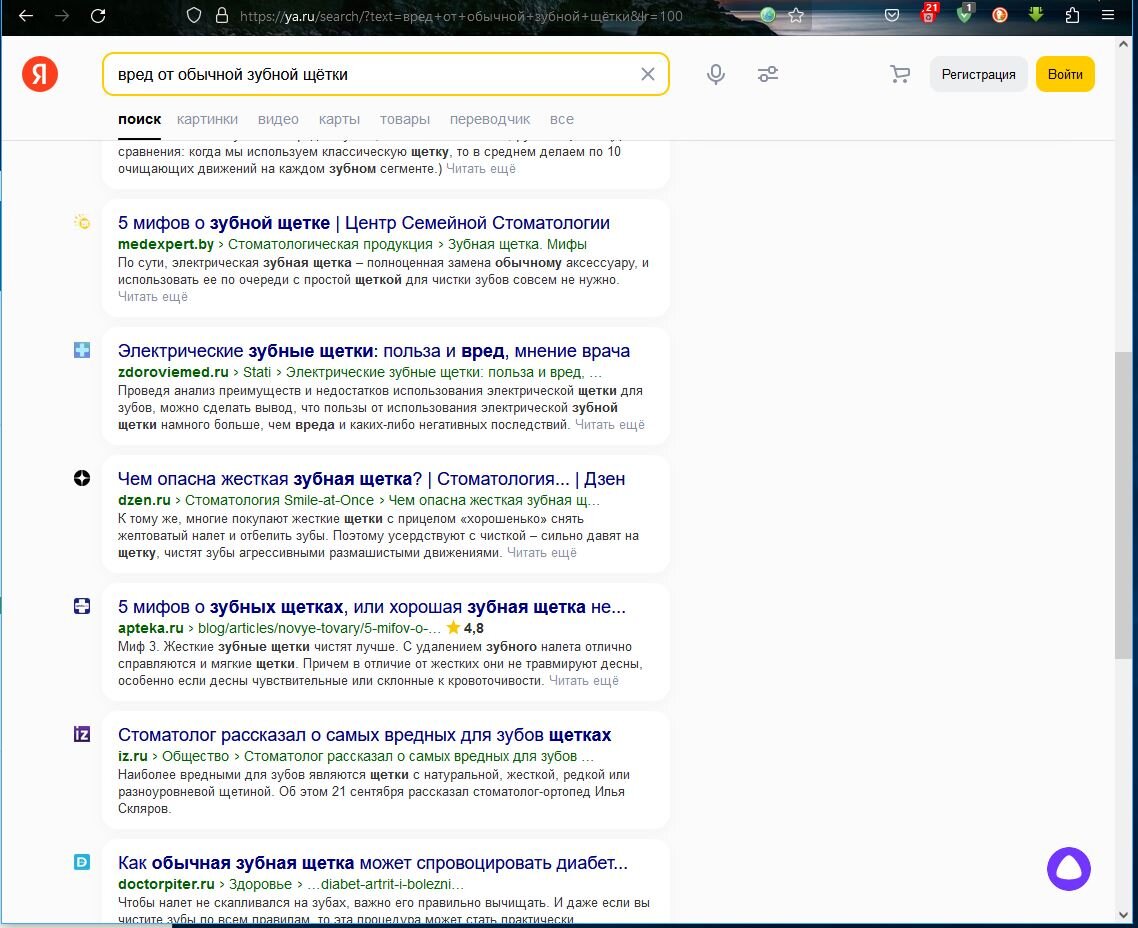Open 'Электрические зубные щетки: польза и вред' result
The height and width of the screenshot is (928, 1138).
point(374,351)
